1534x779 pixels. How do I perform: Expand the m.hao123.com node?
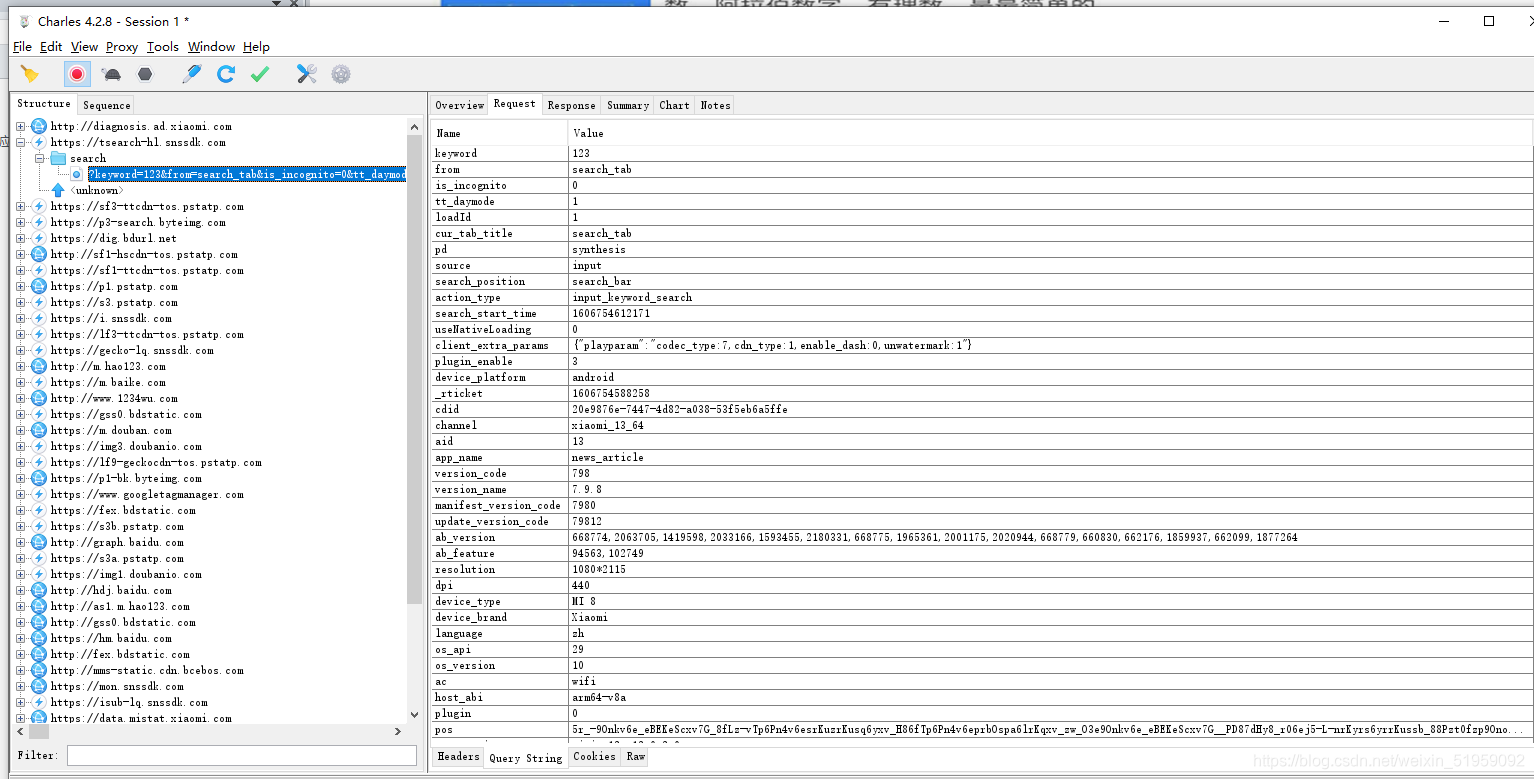tap(20, 366)
